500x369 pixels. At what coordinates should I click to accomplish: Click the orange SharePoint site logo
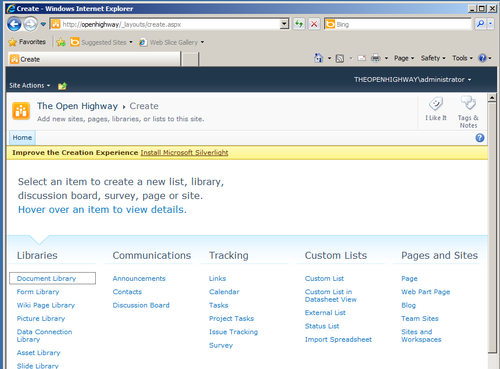point(21,111)
